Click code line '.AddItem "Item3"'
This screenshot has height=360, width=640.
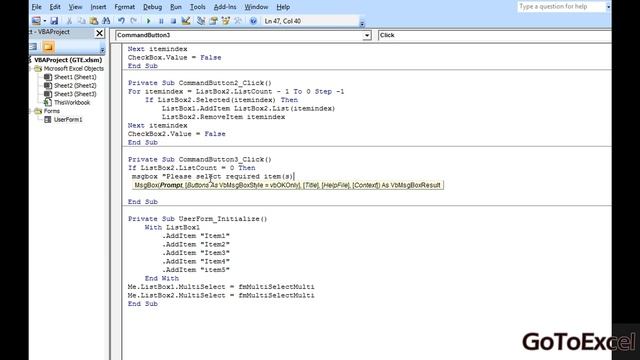[196, 253]
